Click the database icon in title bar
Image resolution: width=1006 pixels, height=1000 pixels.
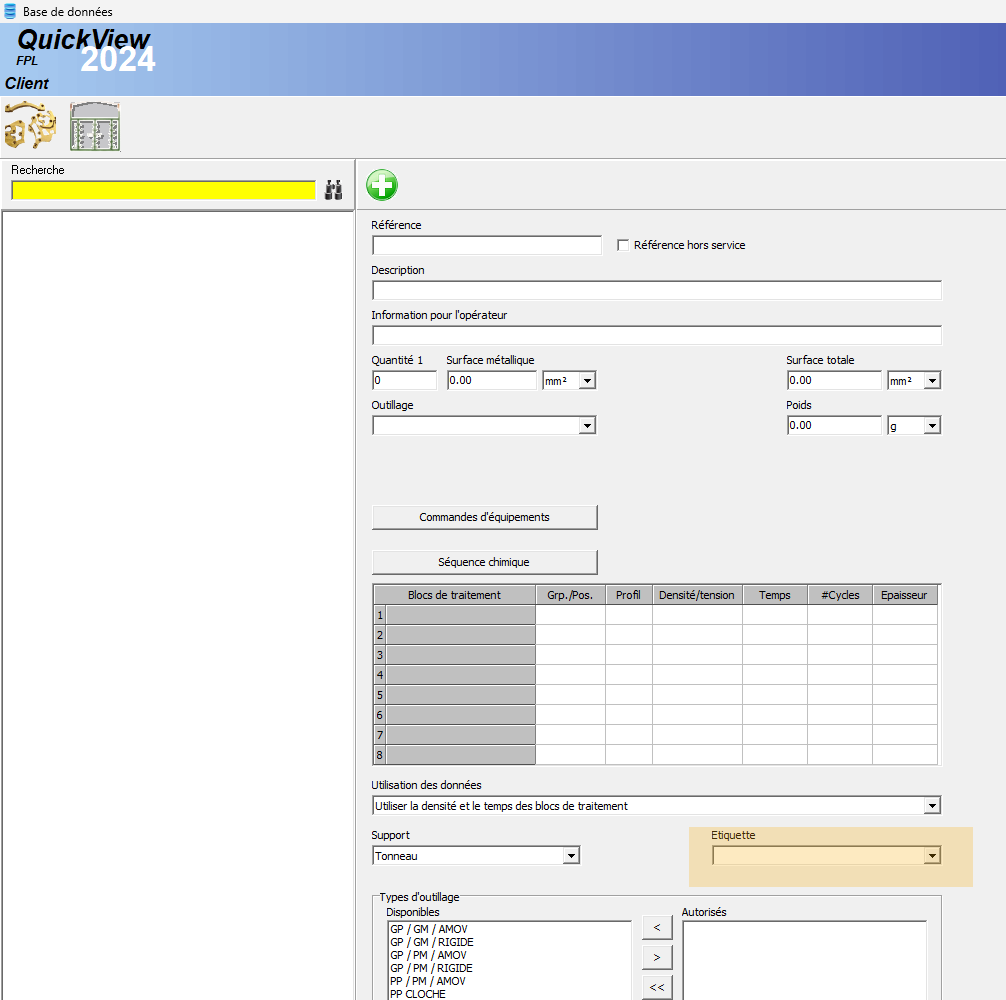tap(11, 11)
